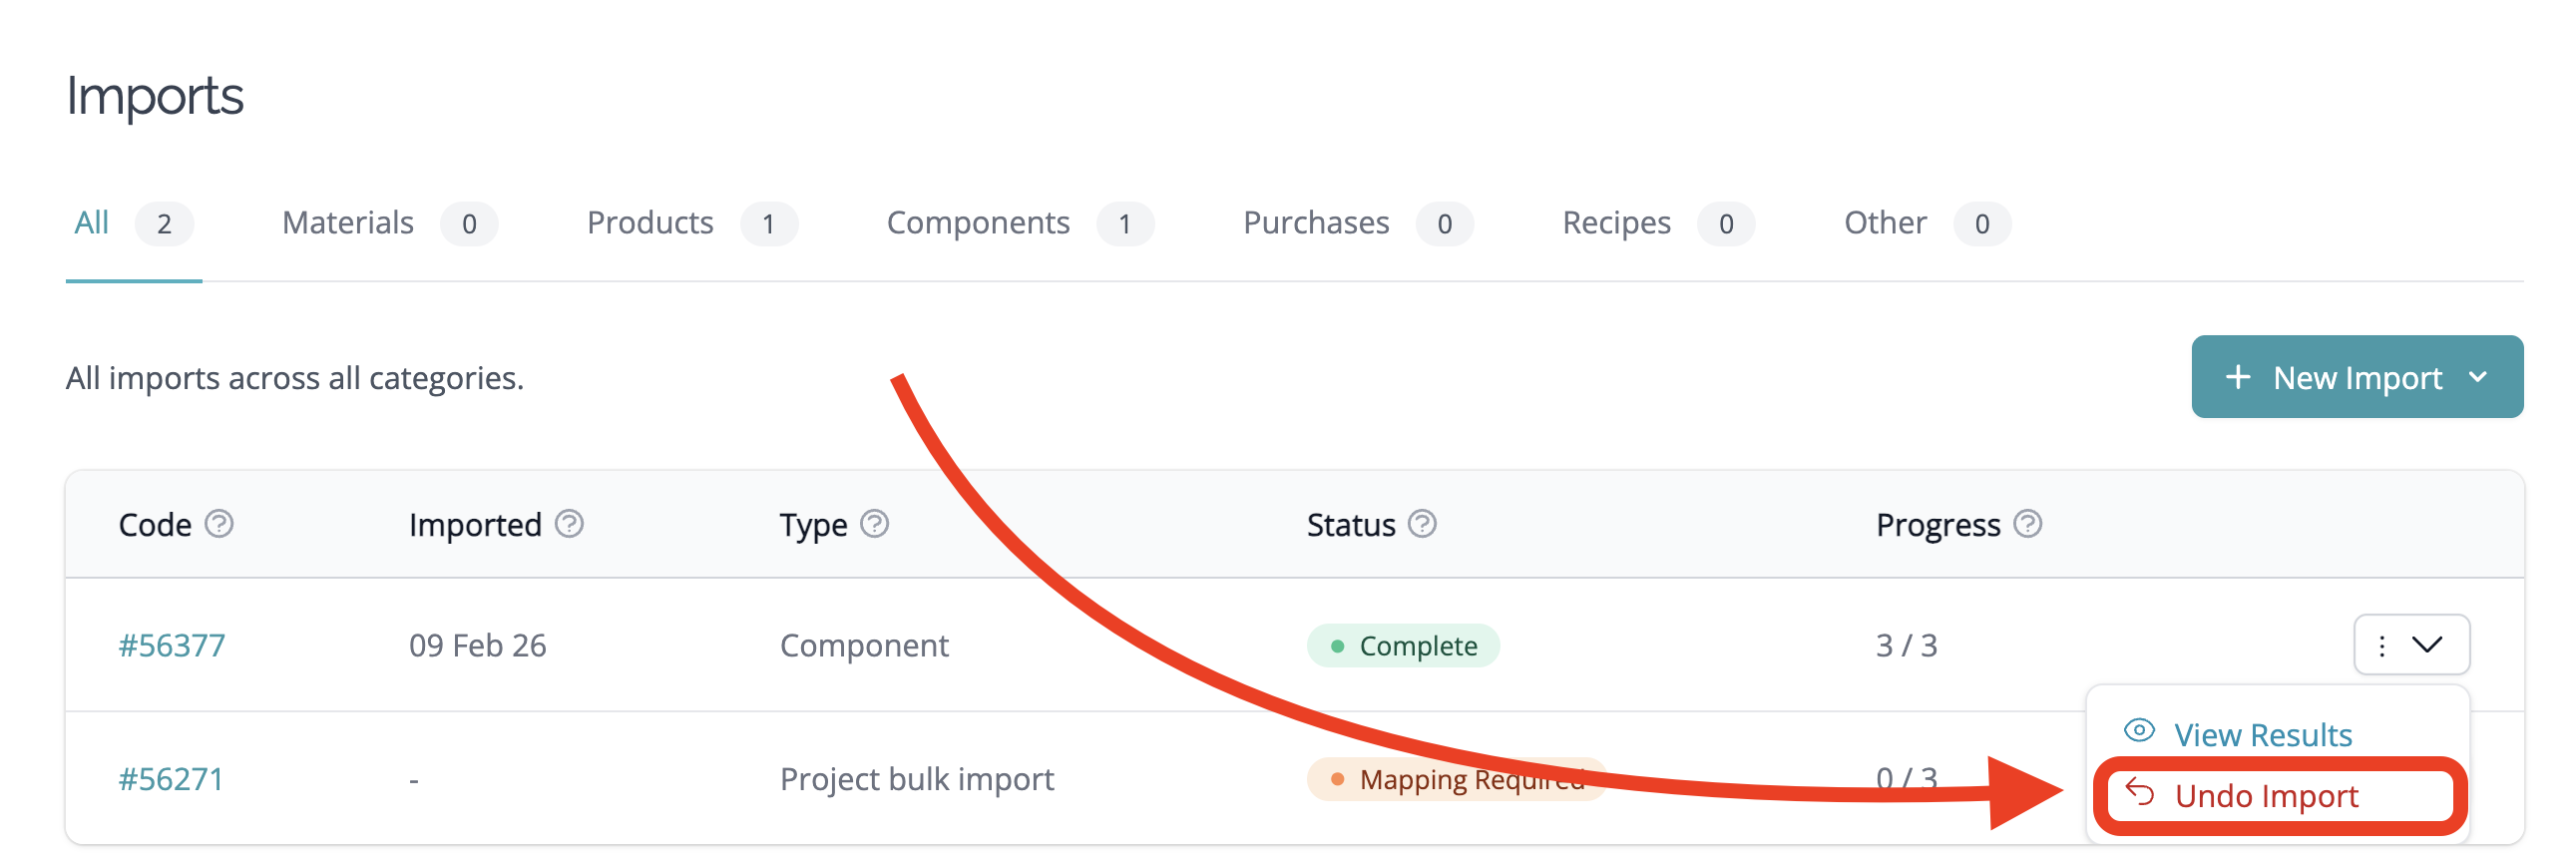The height and width of the screenshot is (862, 2576).
Task: Click the undo arrow icon
Action: 2139,793
